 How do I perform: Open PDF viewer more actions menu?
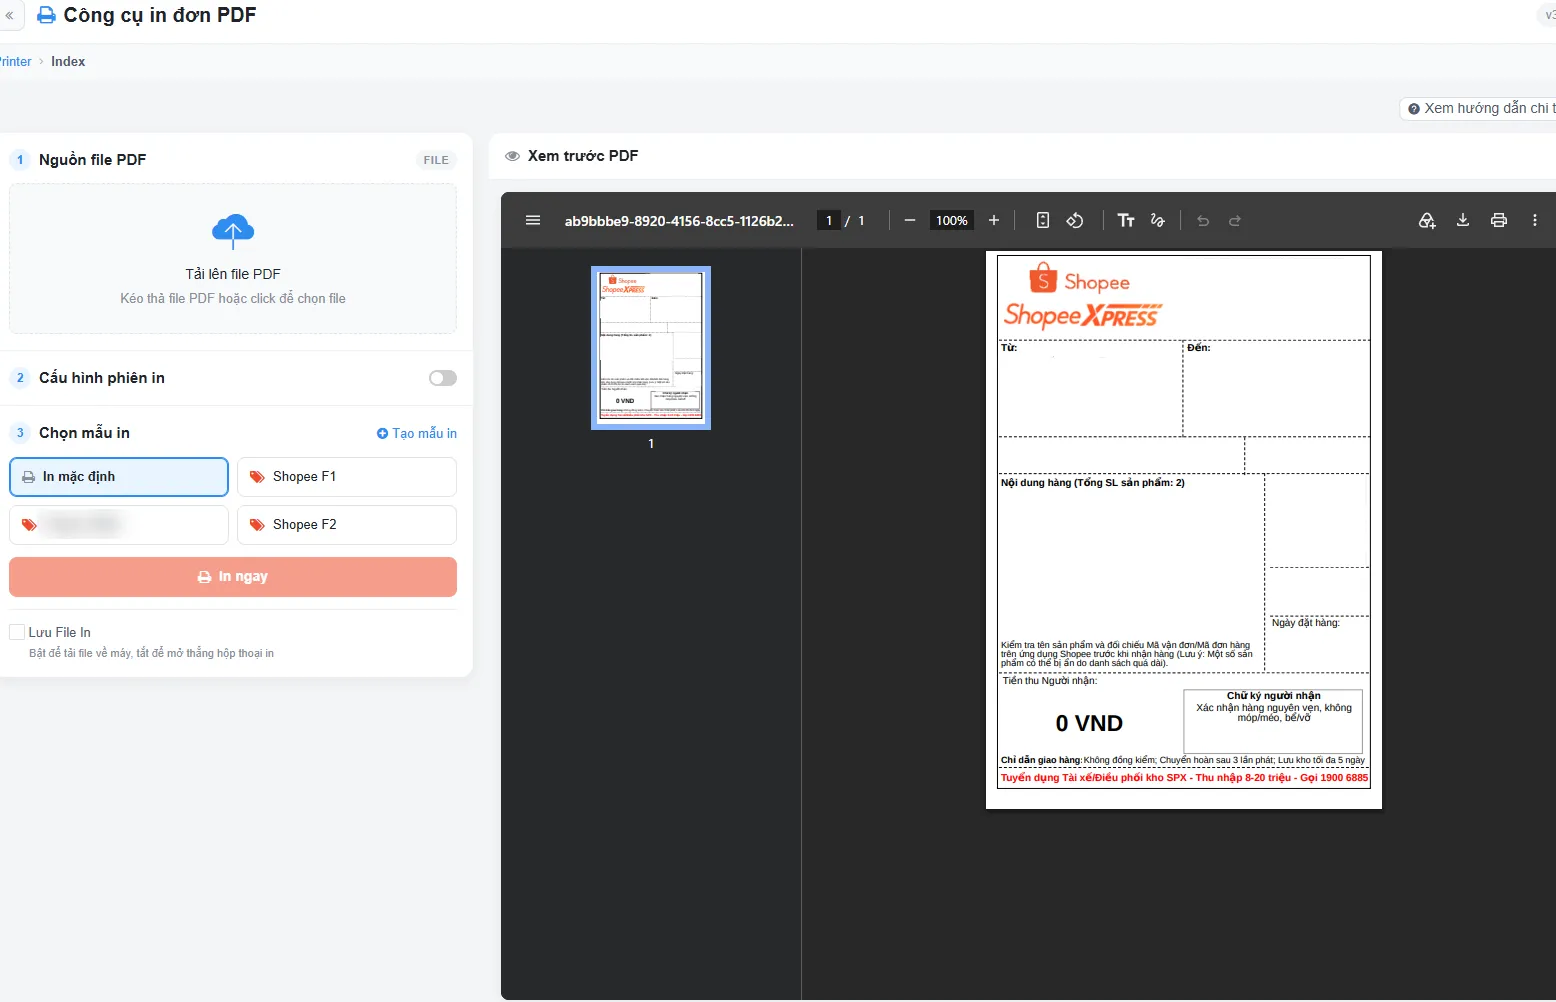click(x=1535, y=220)
